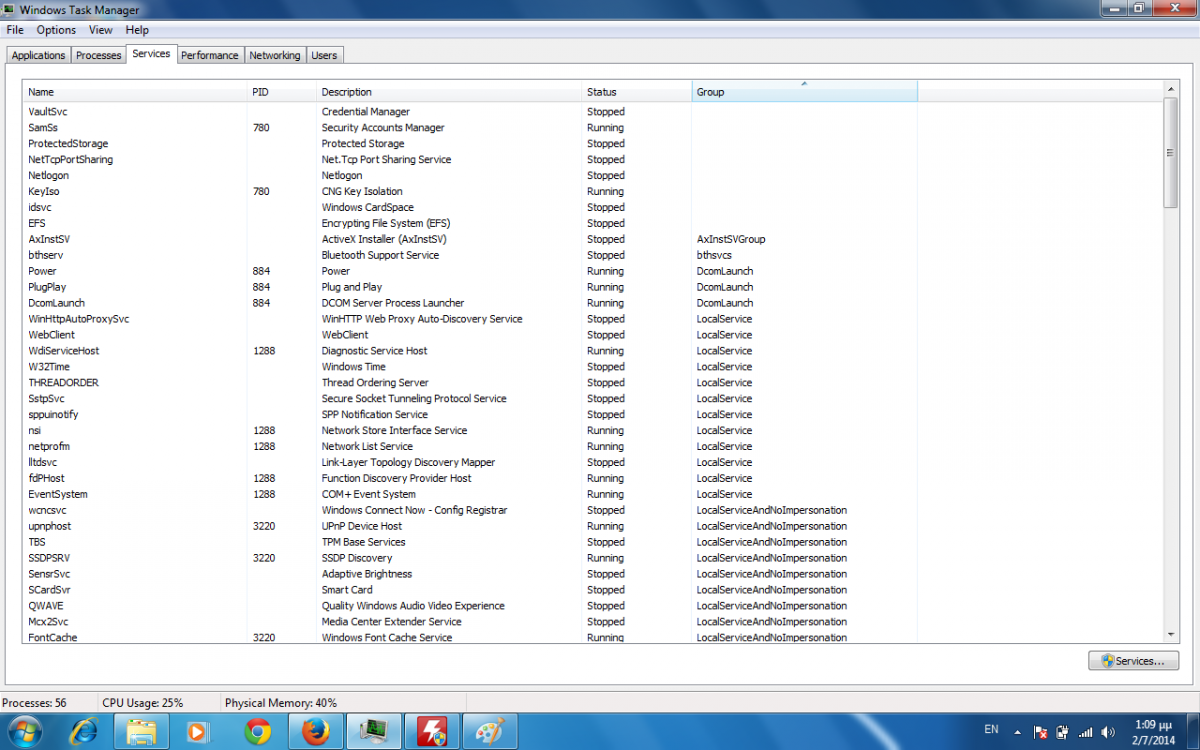Open the volume speaker tray icon

point(1108,732)
